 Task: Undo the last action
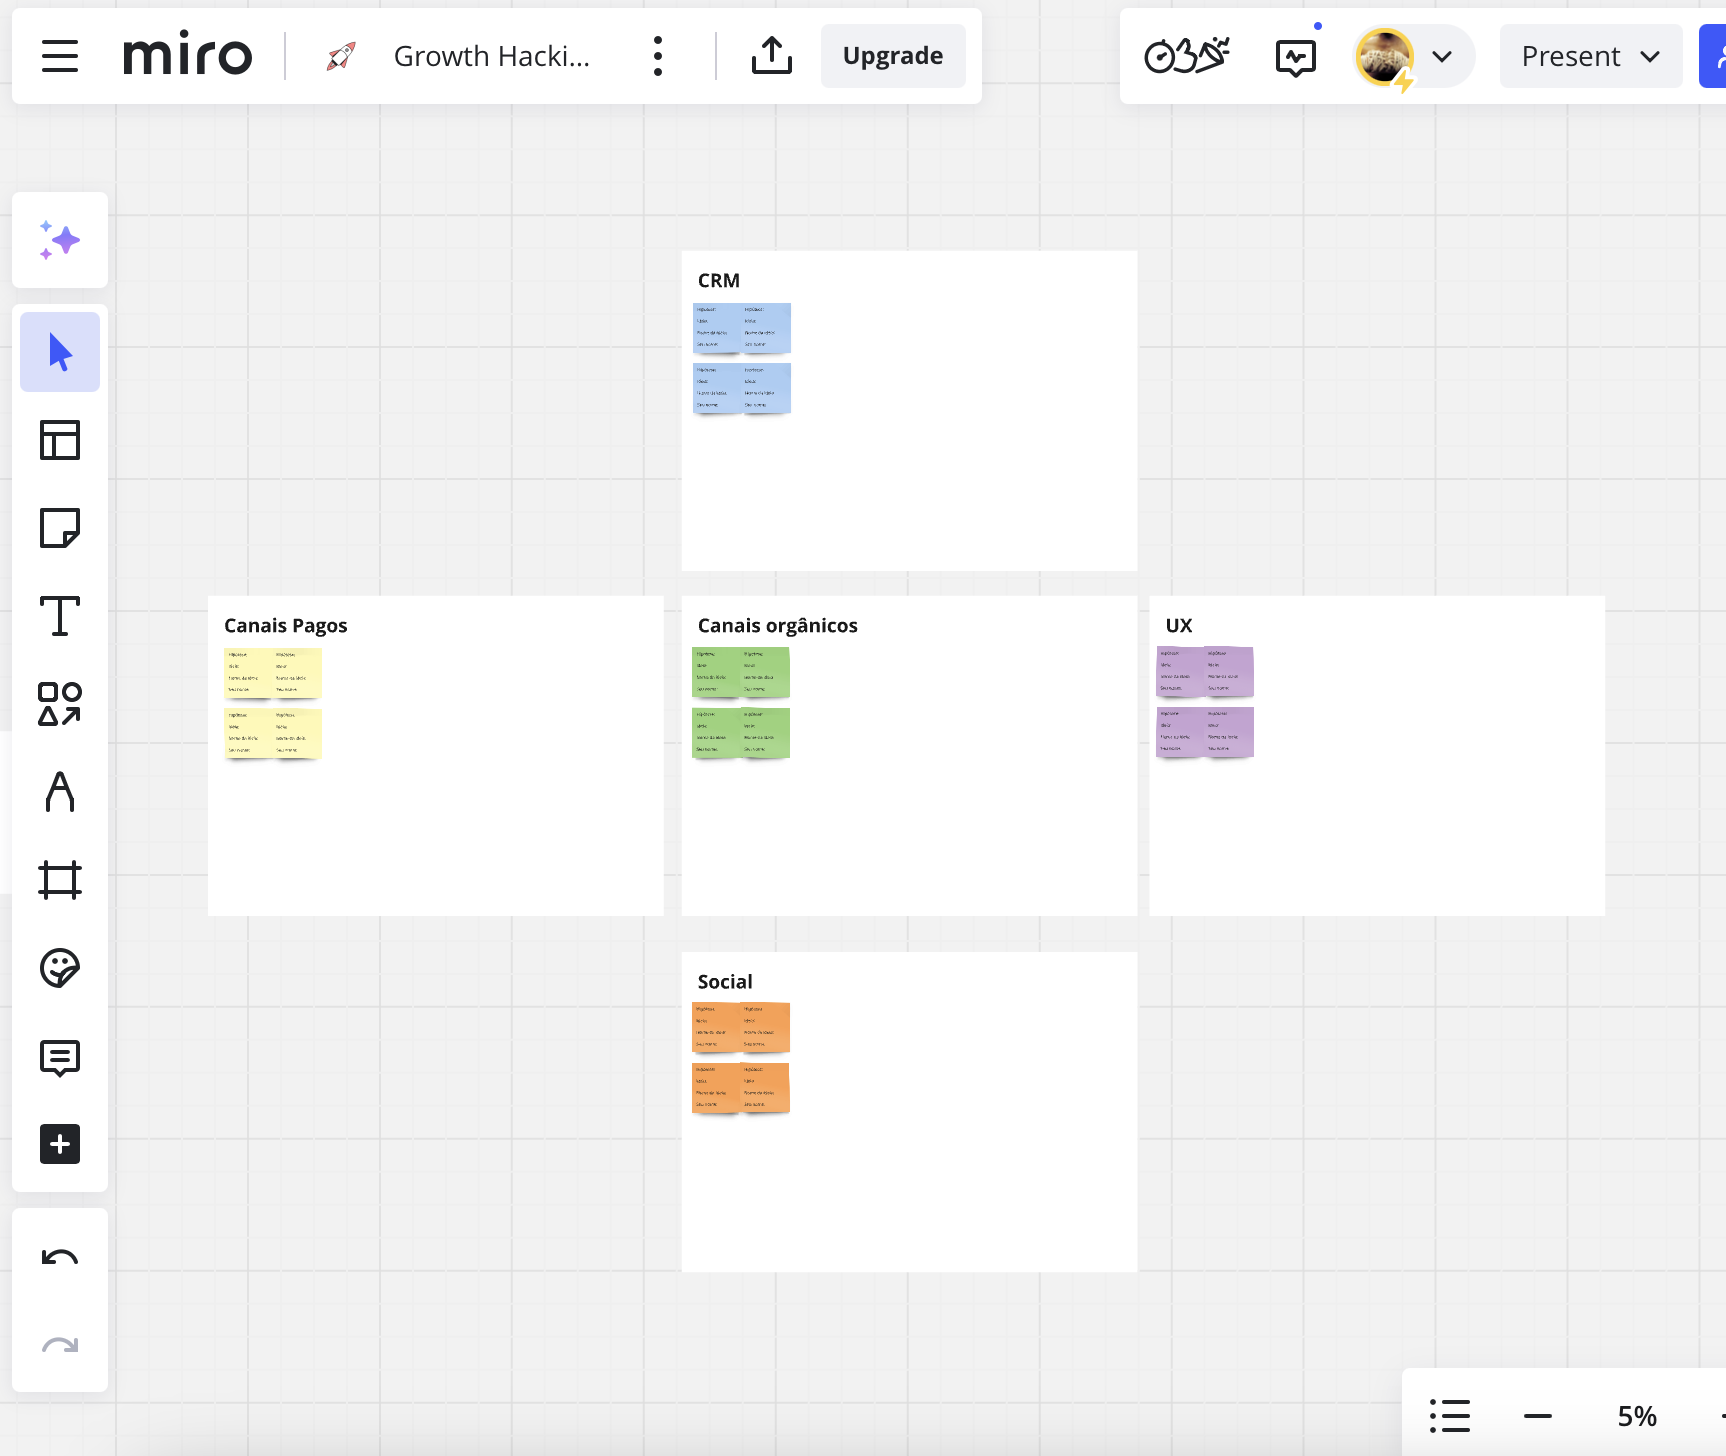[60, 1258]
